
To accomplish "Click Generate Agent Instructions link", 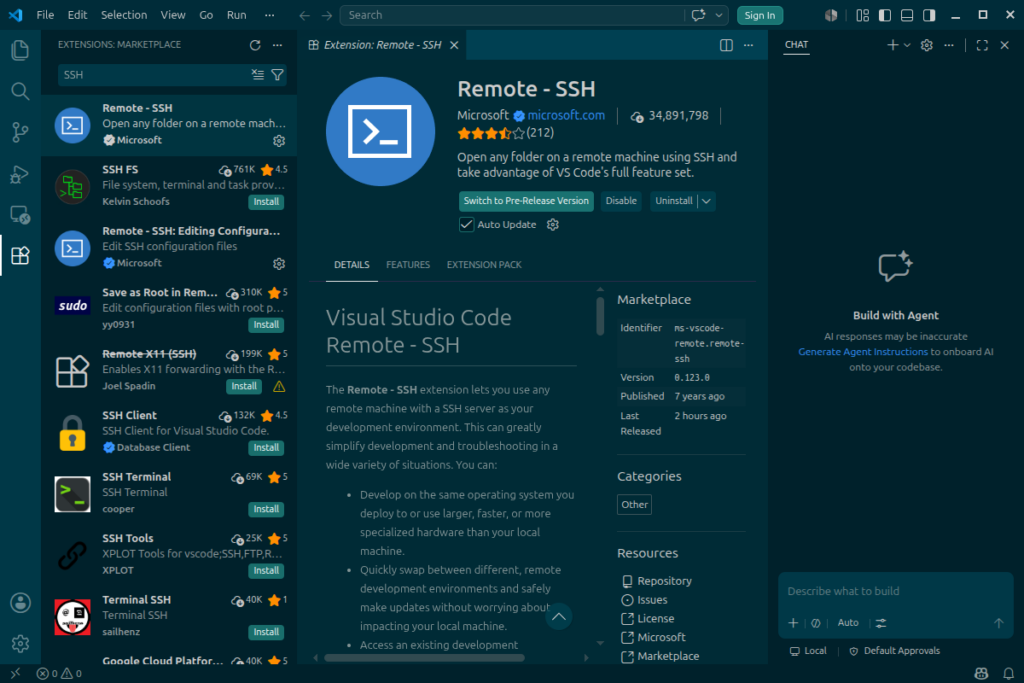I will pyautogui.click(x=863, y=352).
